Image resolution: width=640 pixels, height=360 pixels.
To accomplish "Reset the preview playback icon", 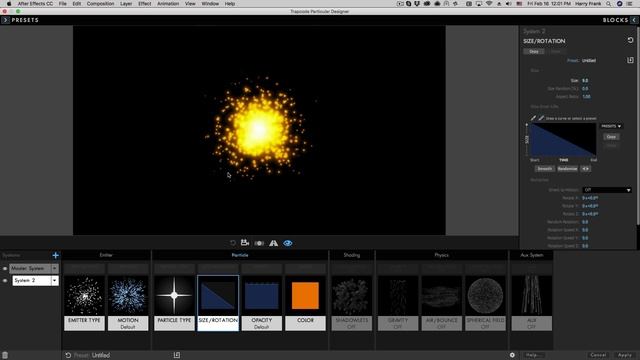I will 233,243.
